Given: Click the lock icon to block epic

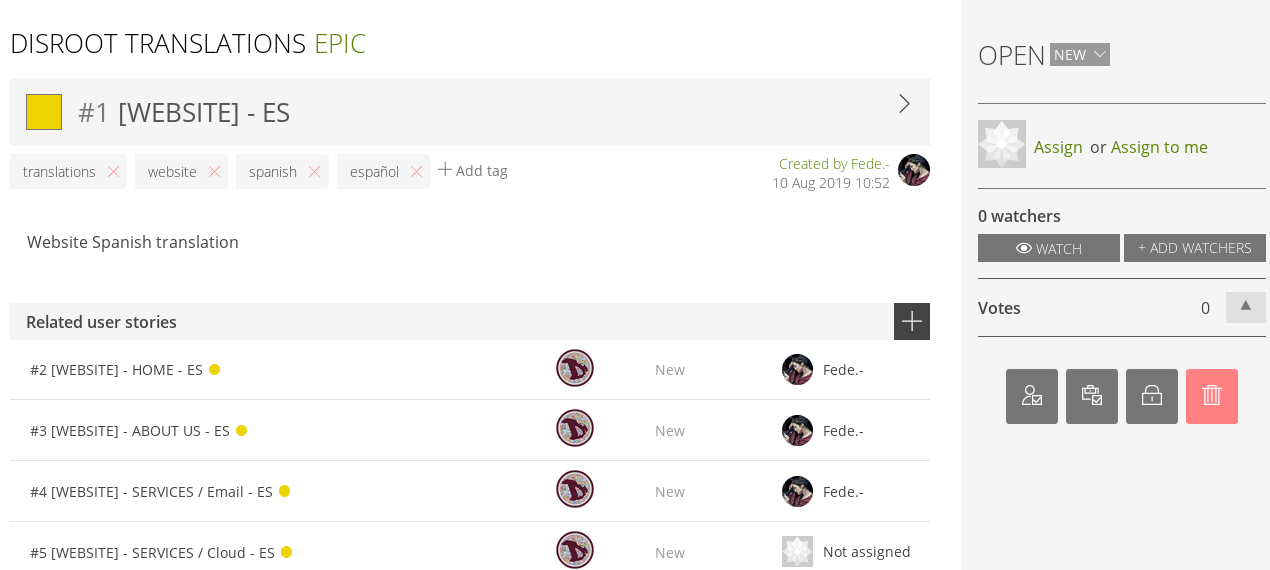Looking at the screenshot, I should coord(1151,396).
